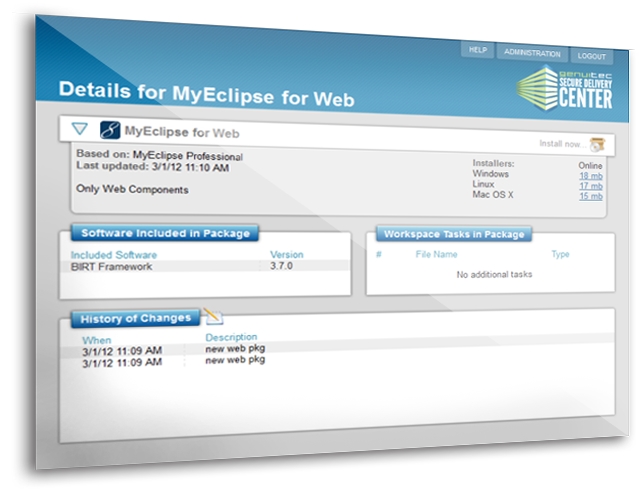This screenshot has width=639, height=492.
Task: Download the Mac OS X 15 mb installer
Action: coord(591,196)
